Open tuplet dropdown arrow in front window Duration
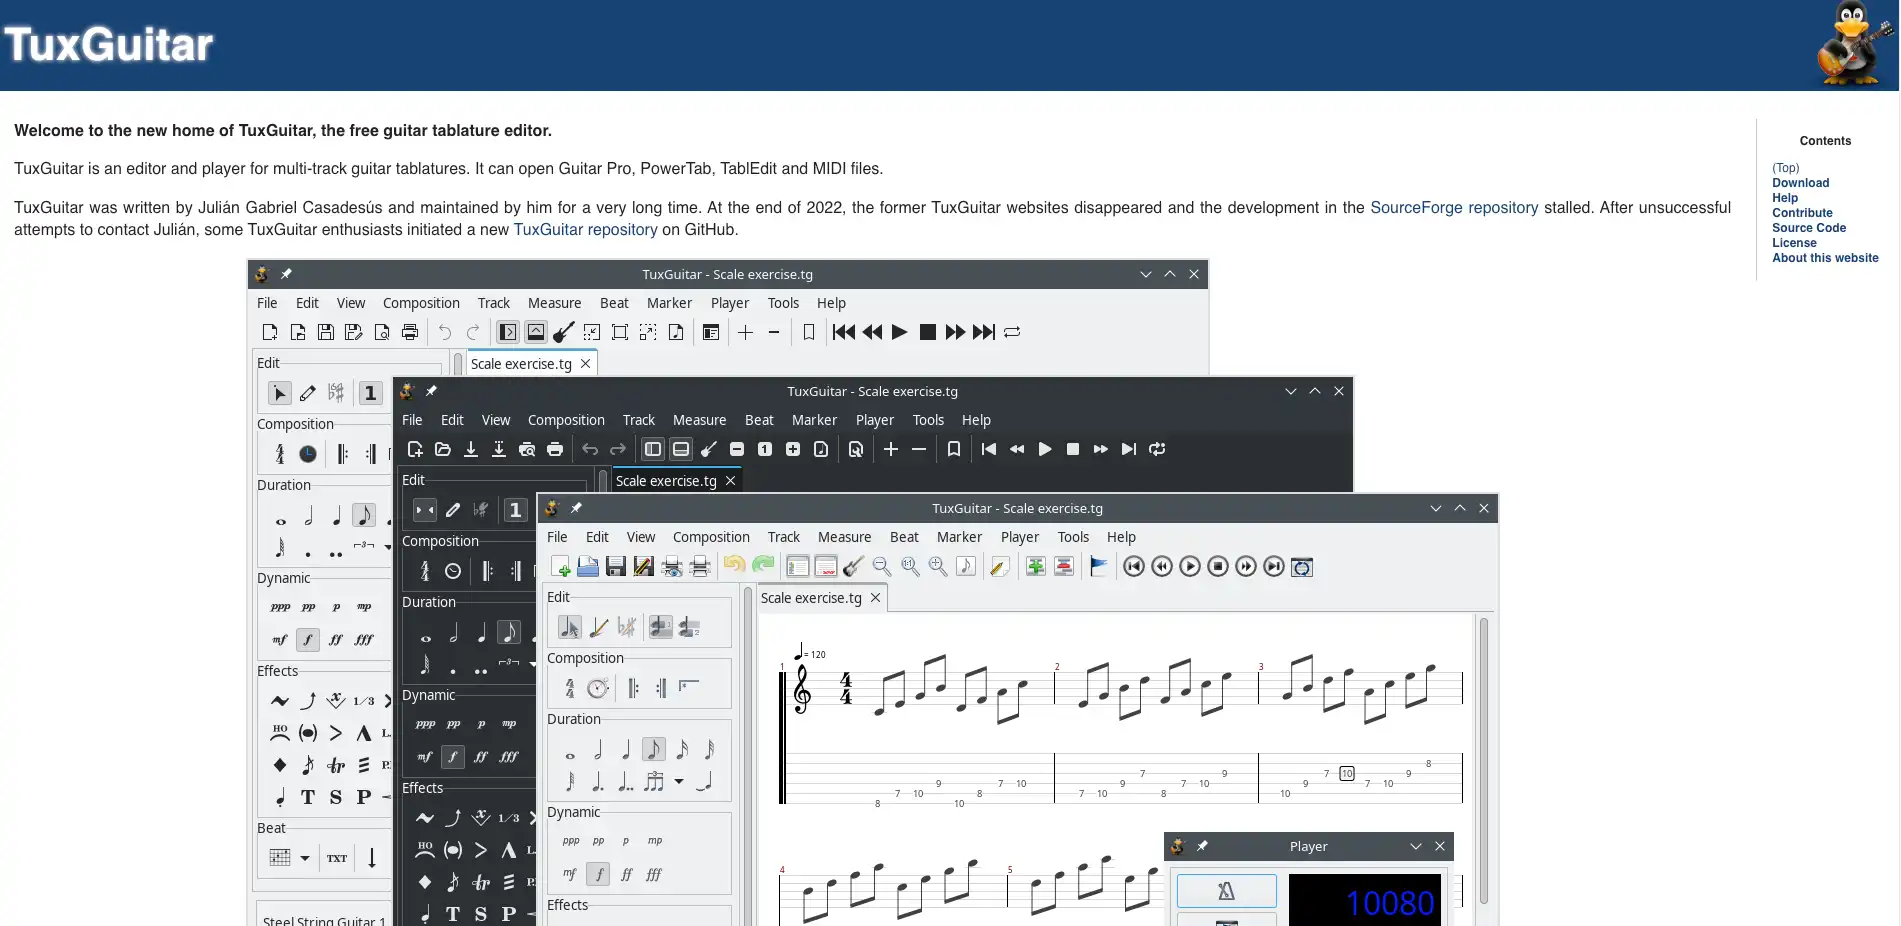 679,781
